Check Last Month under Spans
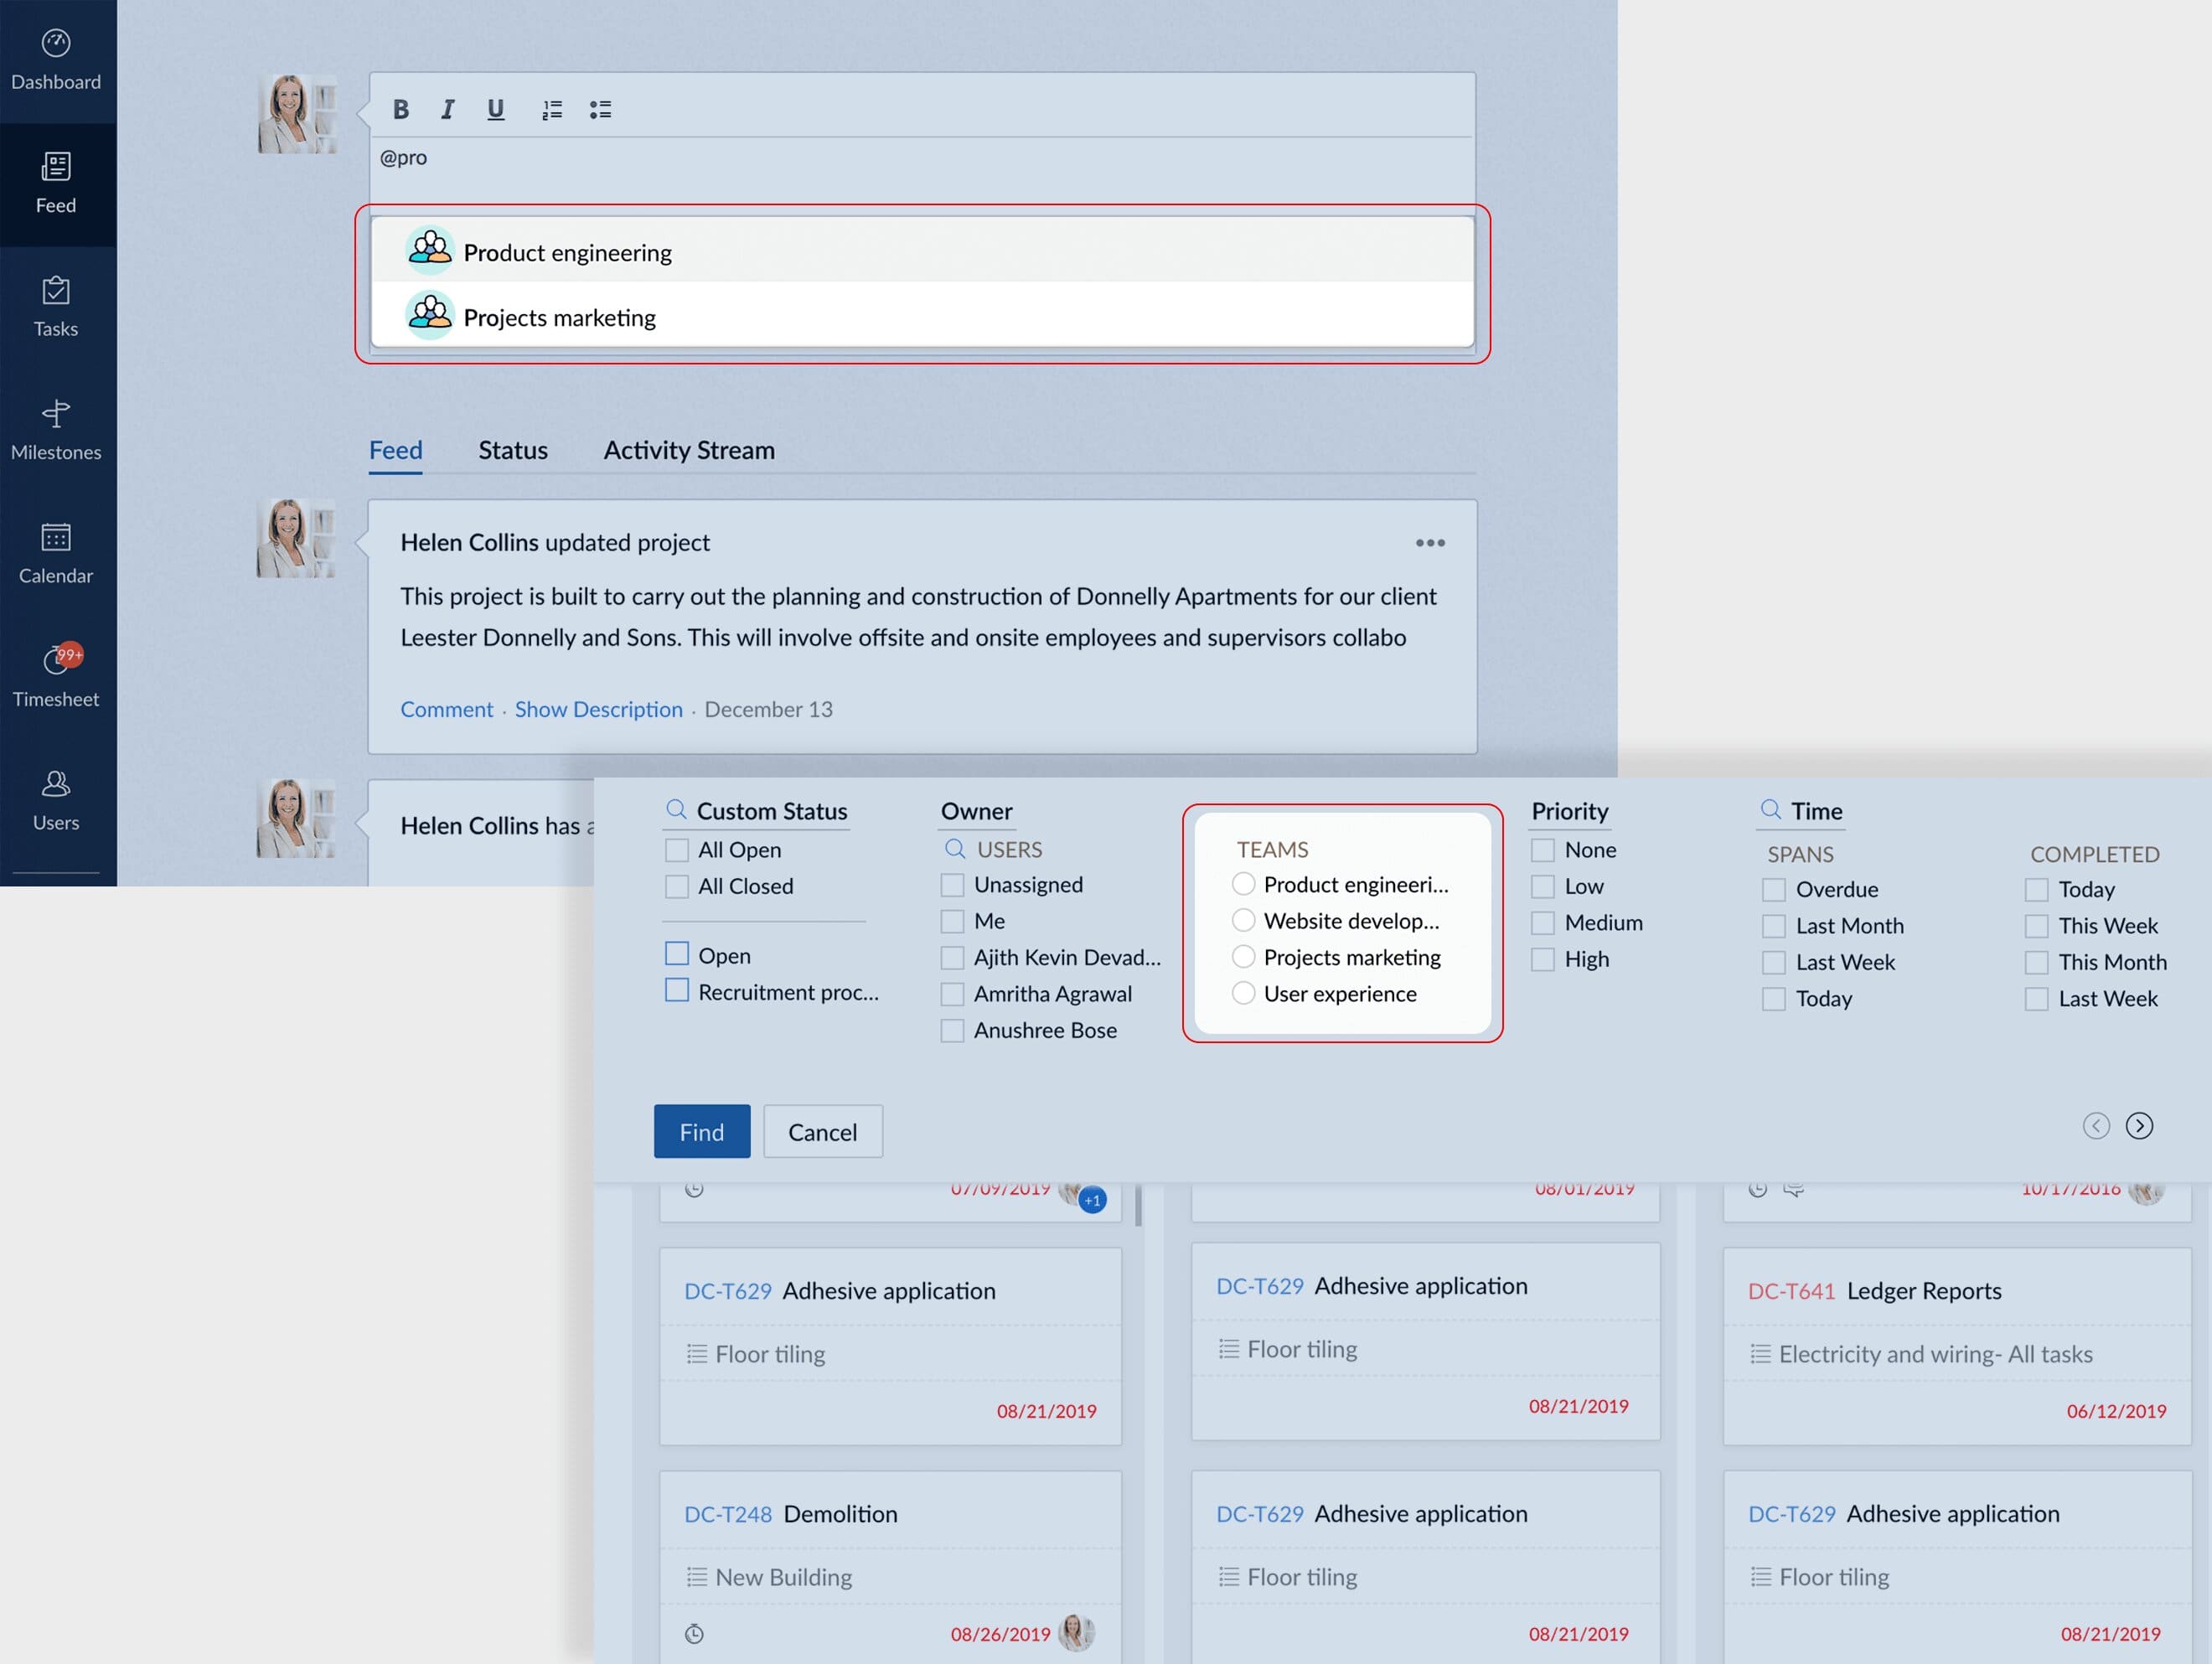 click(1773, 926)
